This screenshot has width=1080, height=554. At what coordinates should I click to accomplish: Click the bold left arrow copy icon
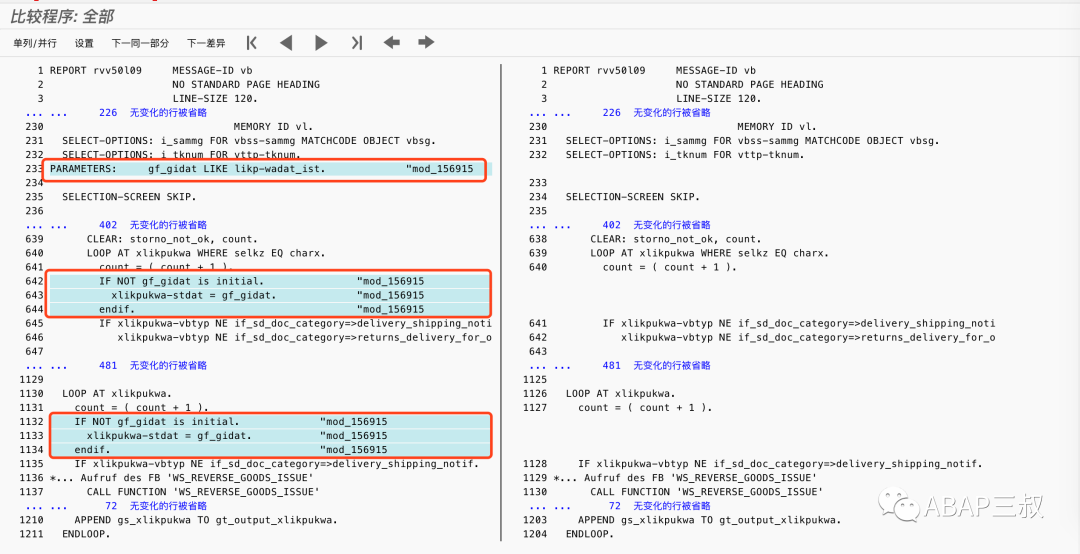coord(391,43)
